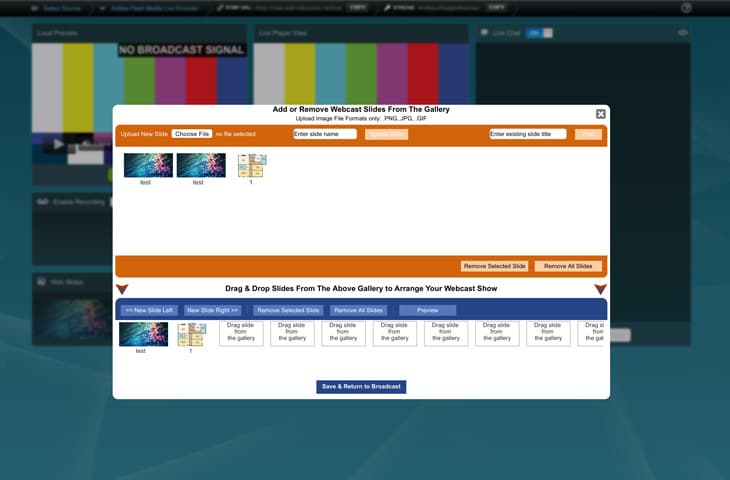Select slide '1' in the webcast show row
730x480 pixels.
[191, 334]
